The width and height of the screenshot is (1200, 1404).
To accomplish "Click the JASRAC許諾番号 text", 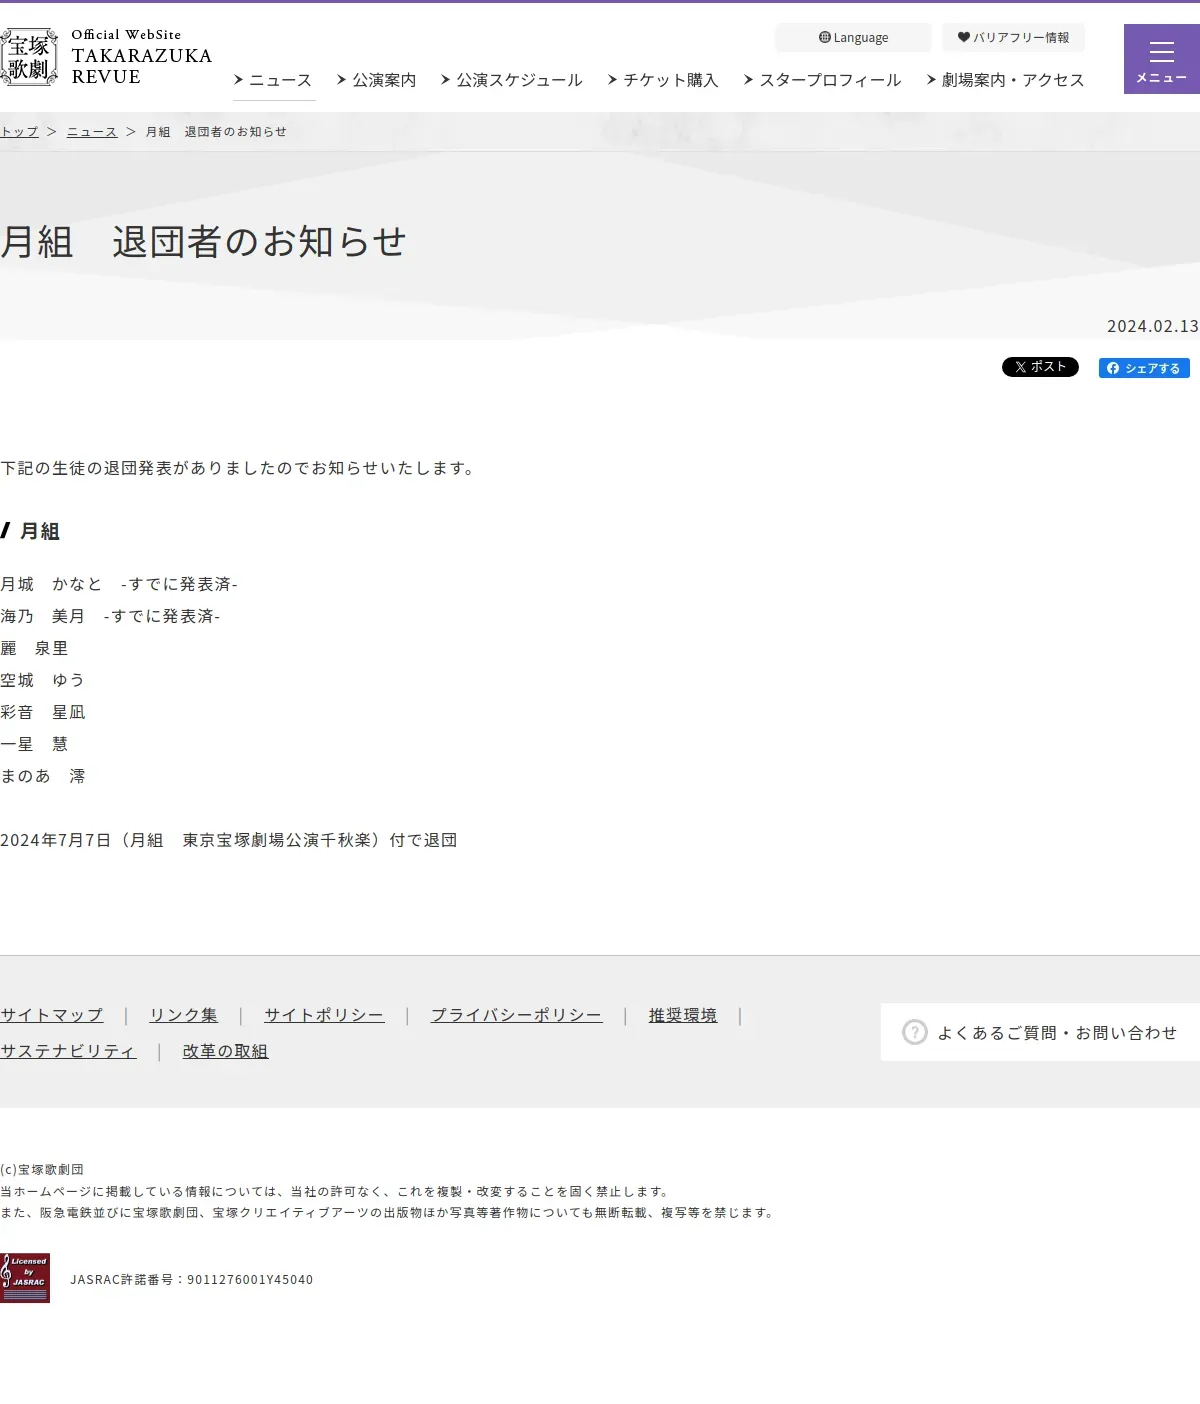I will pyautogui.click(x=192, y=1279).
